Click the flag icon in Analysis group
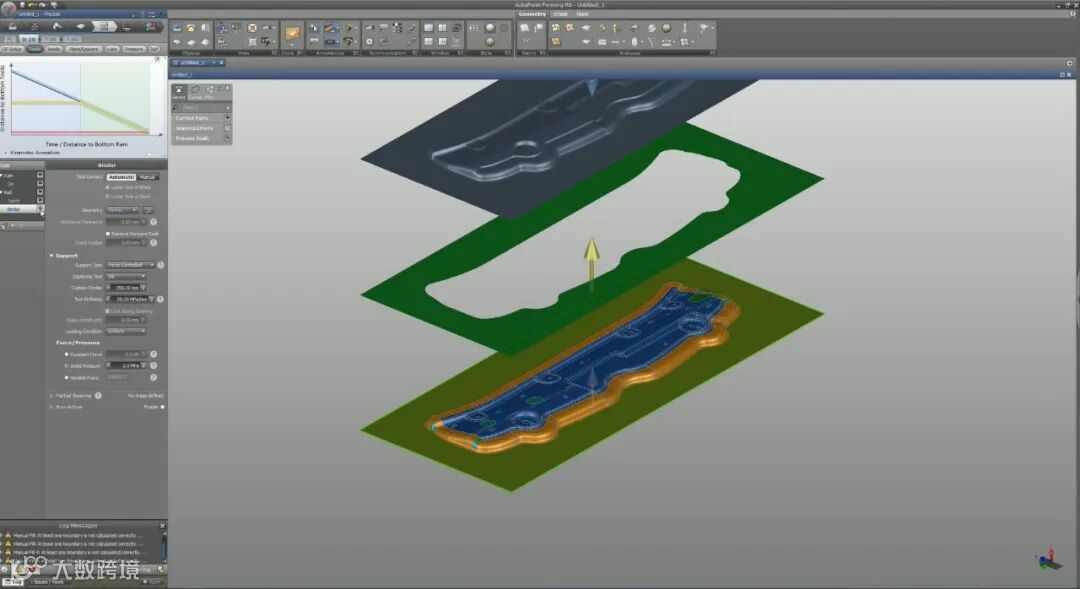This screenshot has width=1080, height=589. click(704, 28)
